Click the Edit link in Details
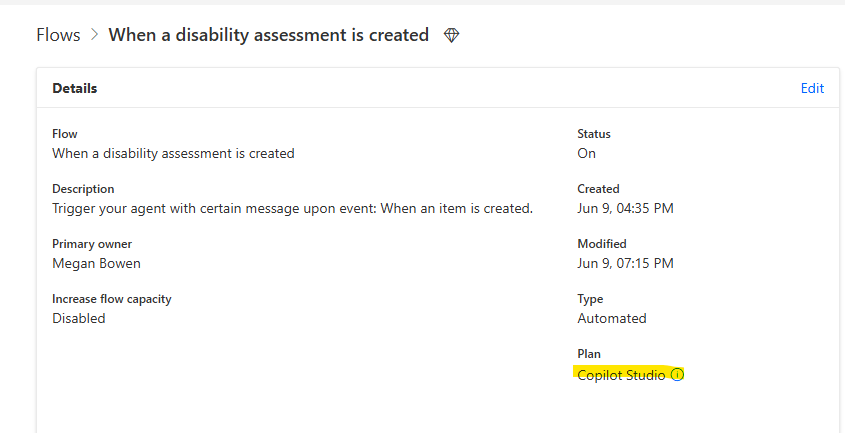The height and width of the screenshot is (433, 845). (x=812, y=88)
